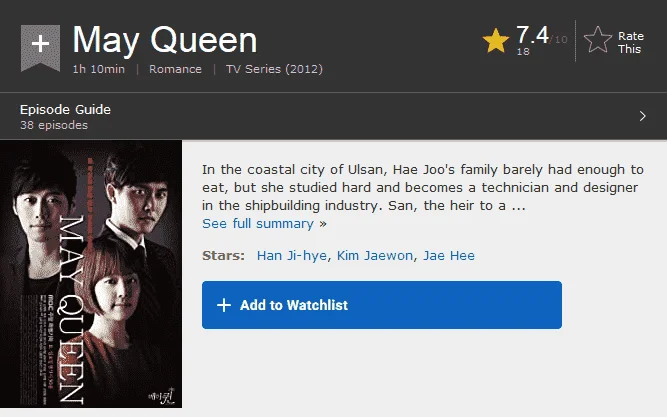Select the Romance genre link

click(x=175, y=69)
